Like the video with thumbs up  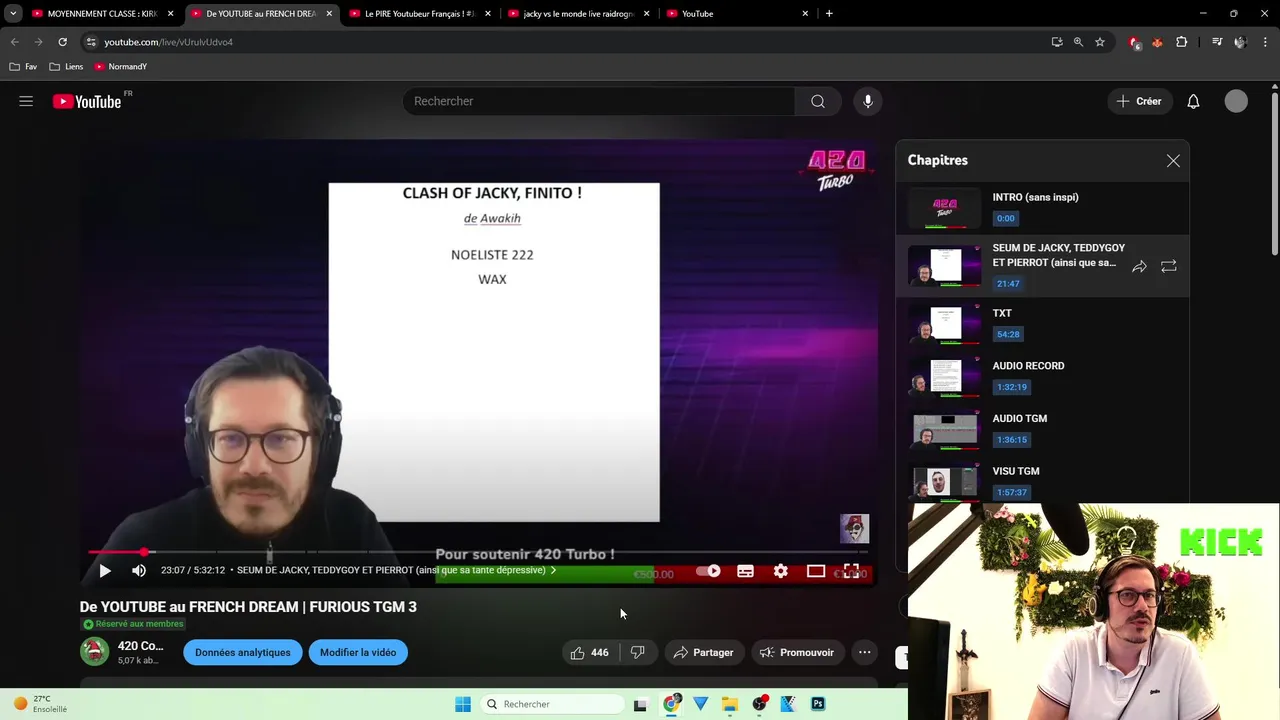pyautogui.click(x=589, y=653)
